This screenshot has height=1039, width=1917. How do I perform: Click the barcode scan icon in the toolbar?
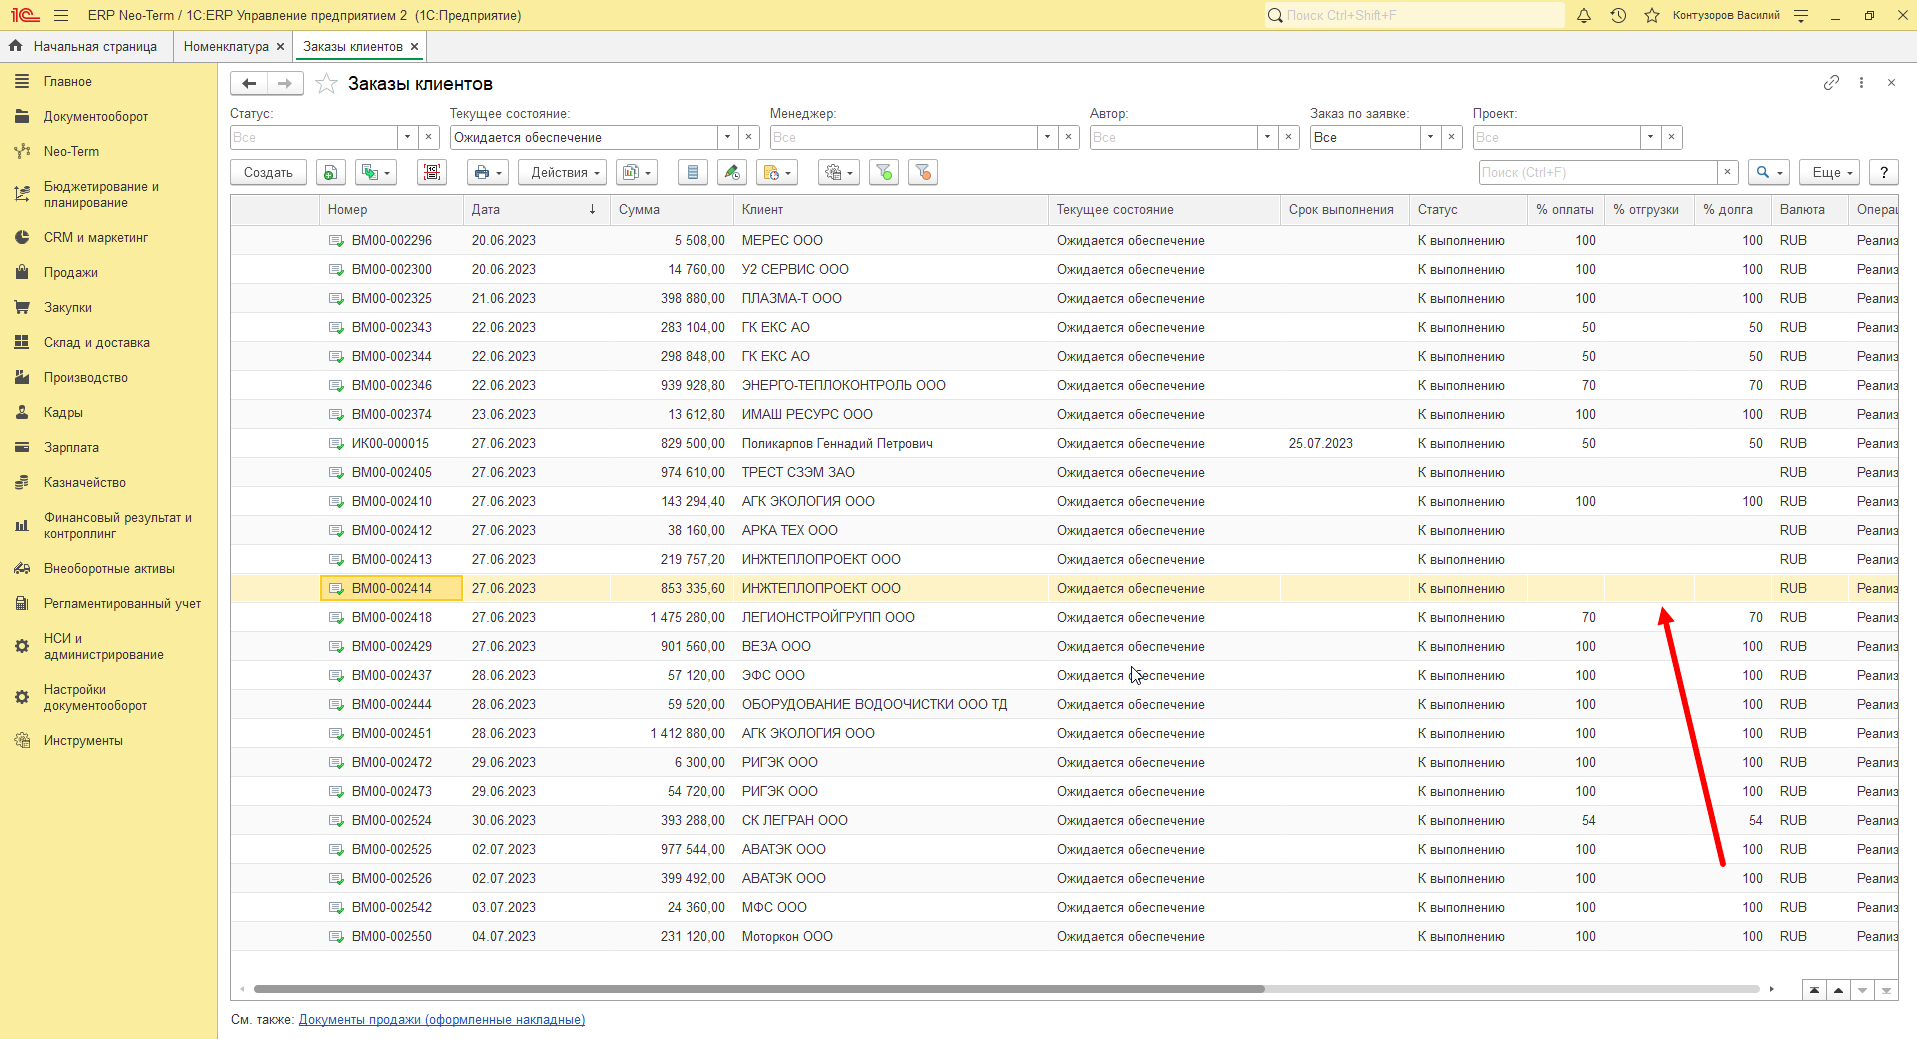pos(432,172)
